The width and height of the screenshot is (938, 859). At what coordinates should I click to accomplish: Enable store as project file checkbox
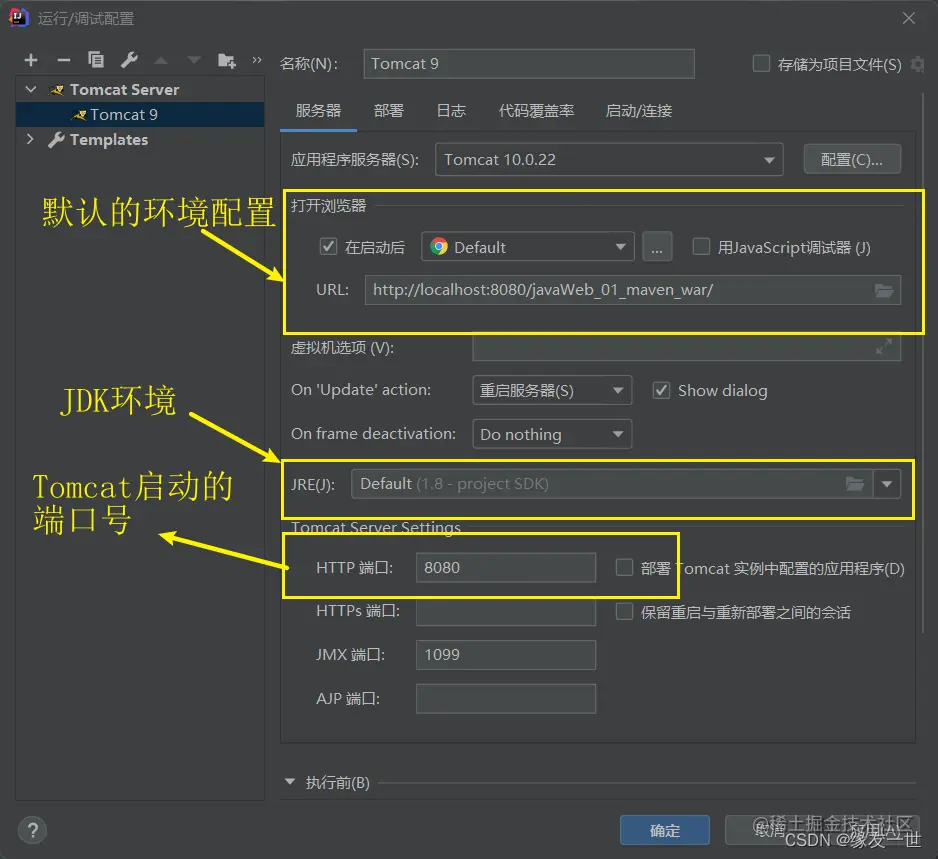click(761, 63)
